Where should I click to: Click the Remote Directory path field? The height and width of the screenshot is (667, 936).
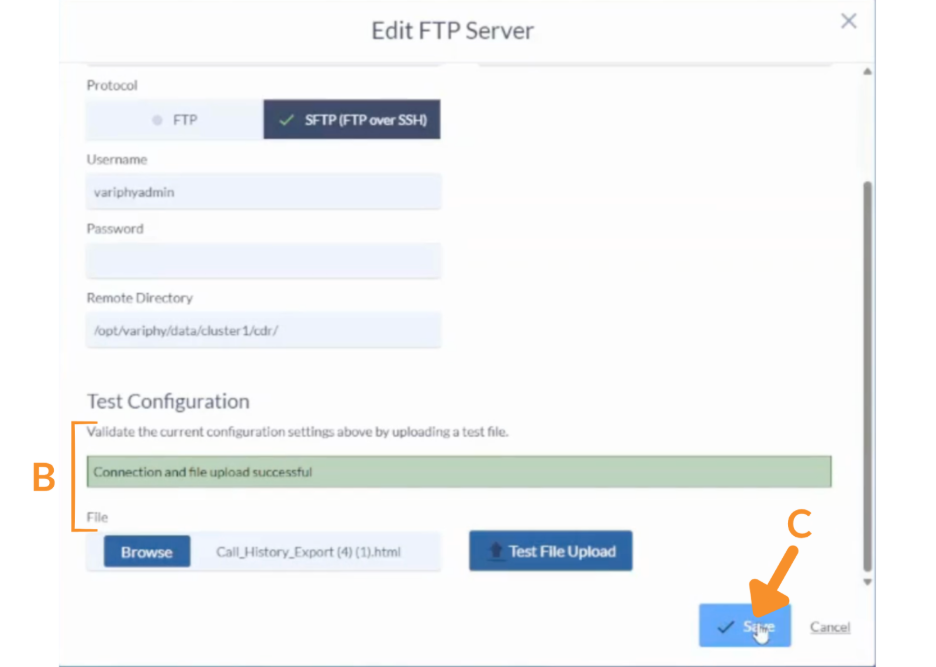click(x=263, y=330)
